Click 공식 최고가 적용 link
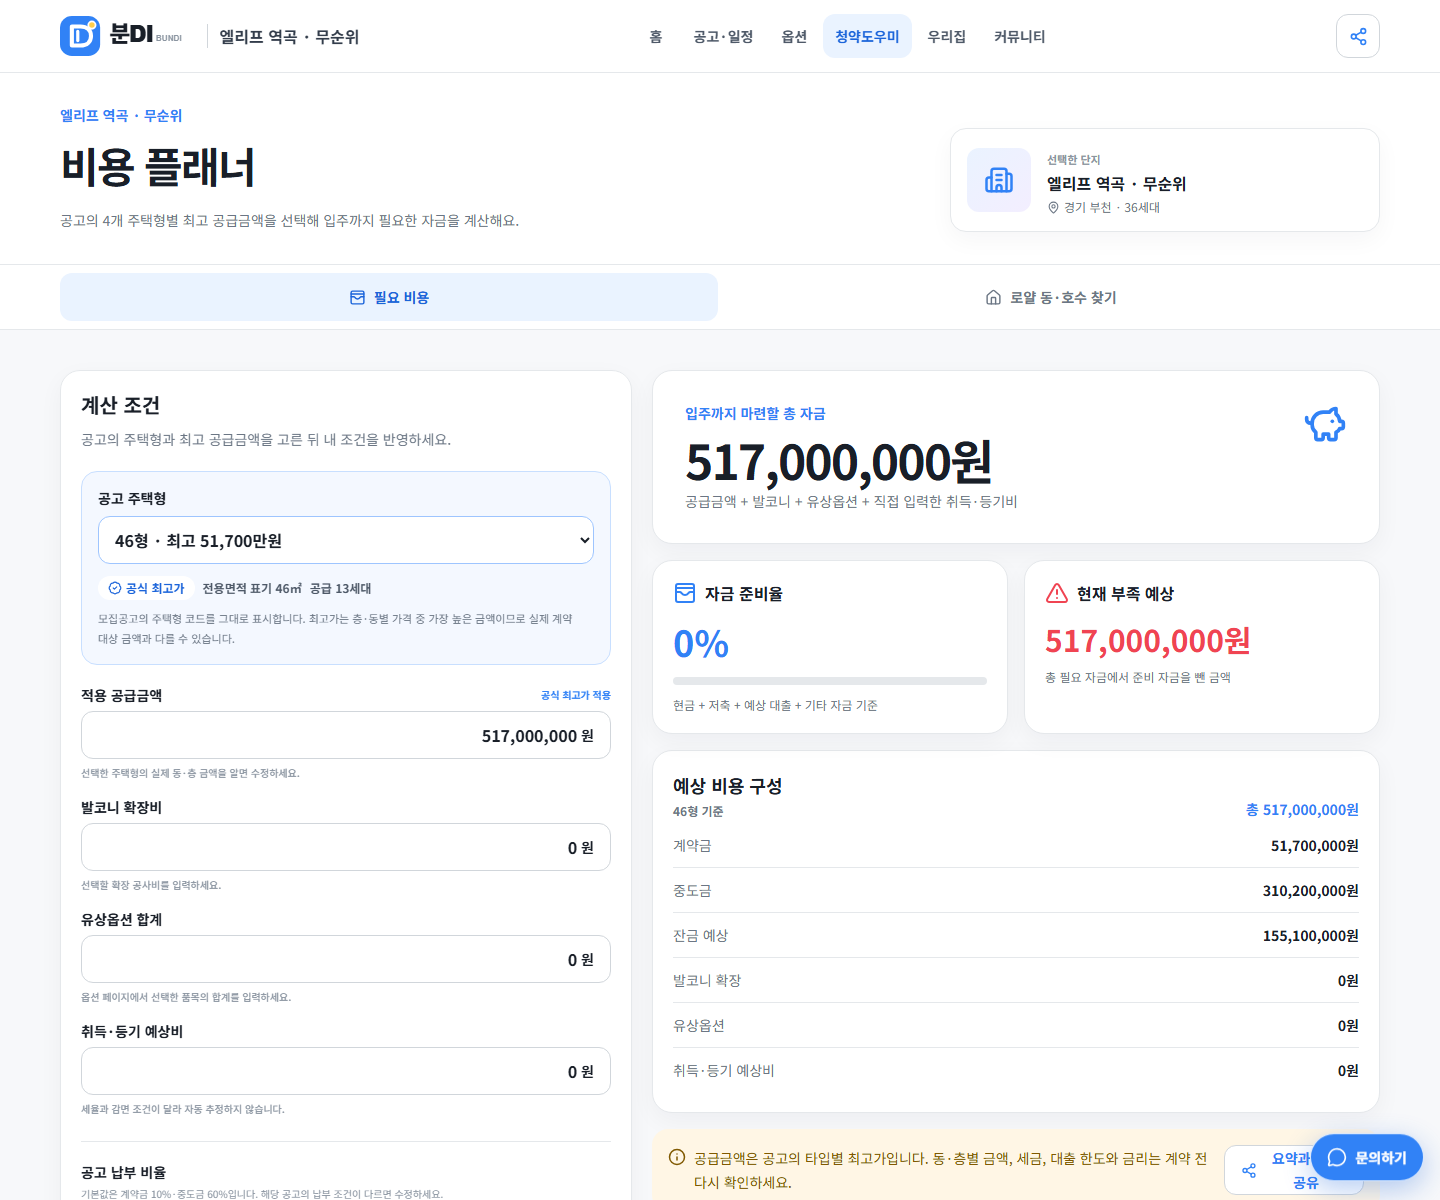1440x1200 pixels. pyautogui.click(x=576, y=695)
